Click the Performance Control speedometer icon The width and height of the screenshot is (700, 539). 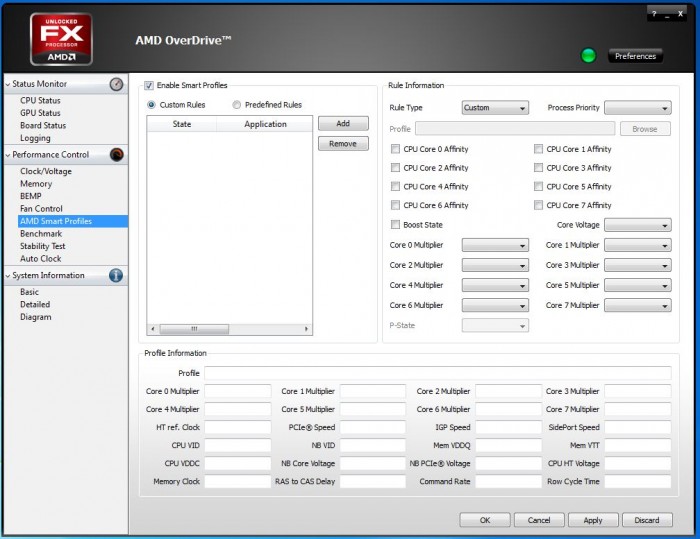pos(117,155)
